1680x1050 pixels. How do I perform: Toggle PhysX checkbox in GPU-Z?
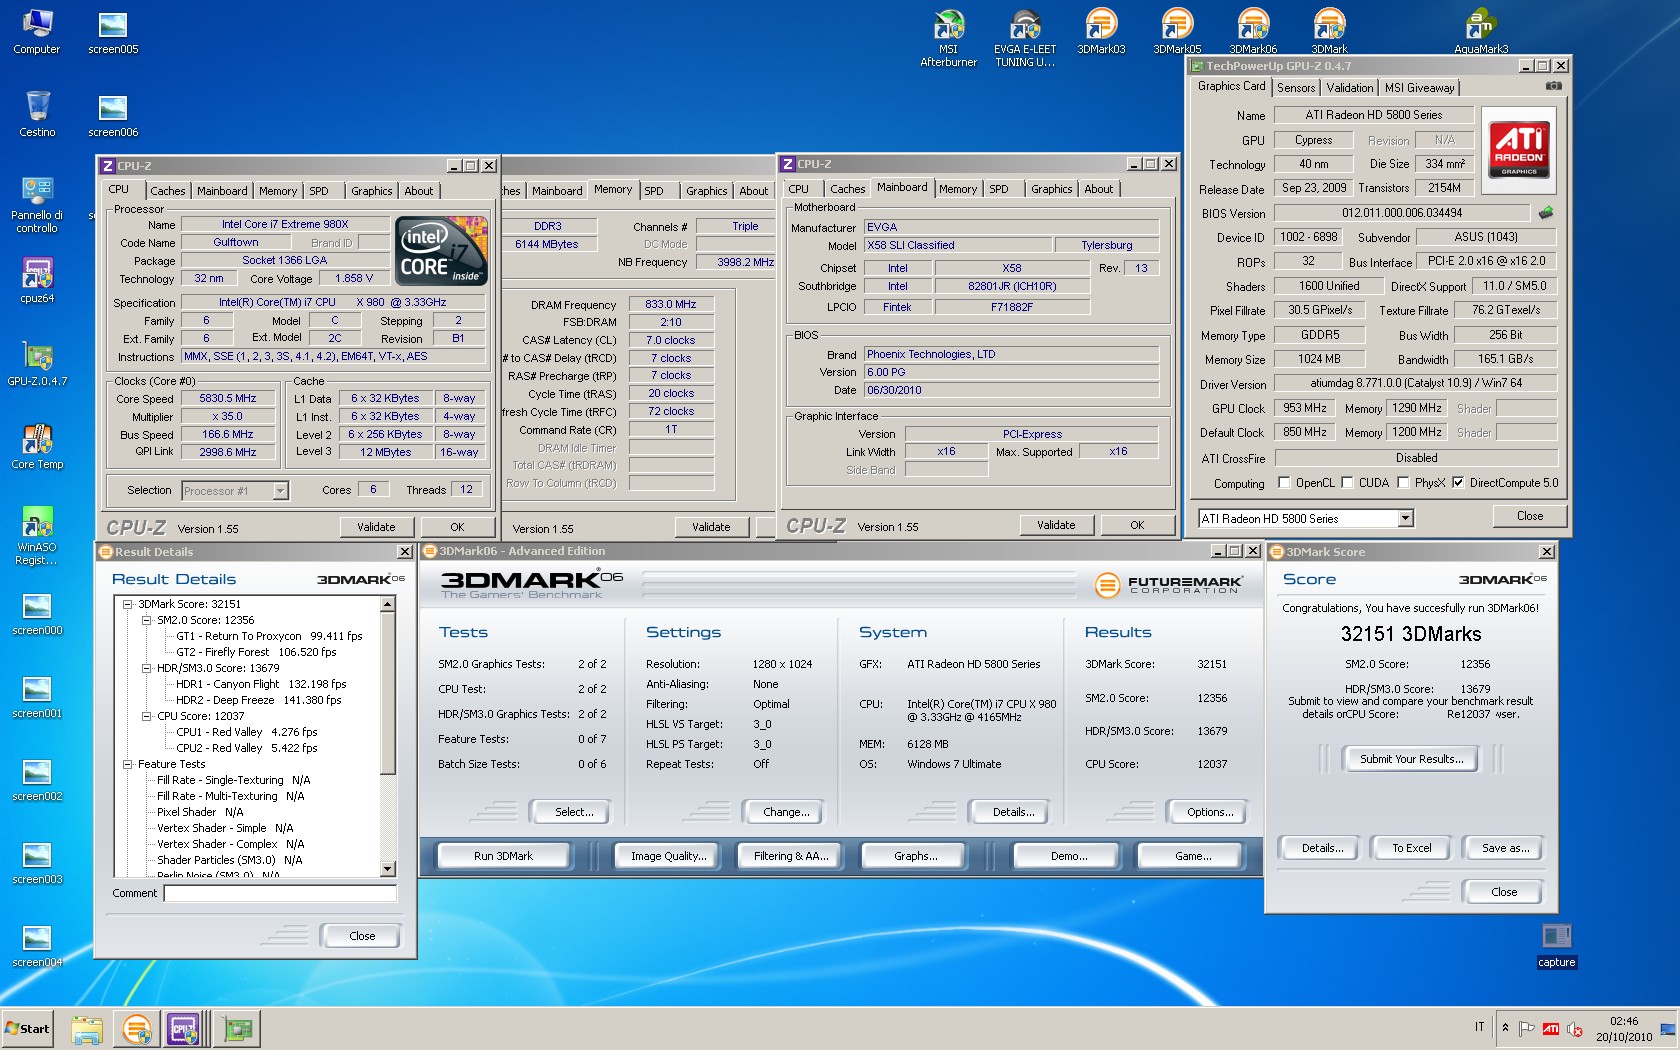point(1403,483)
